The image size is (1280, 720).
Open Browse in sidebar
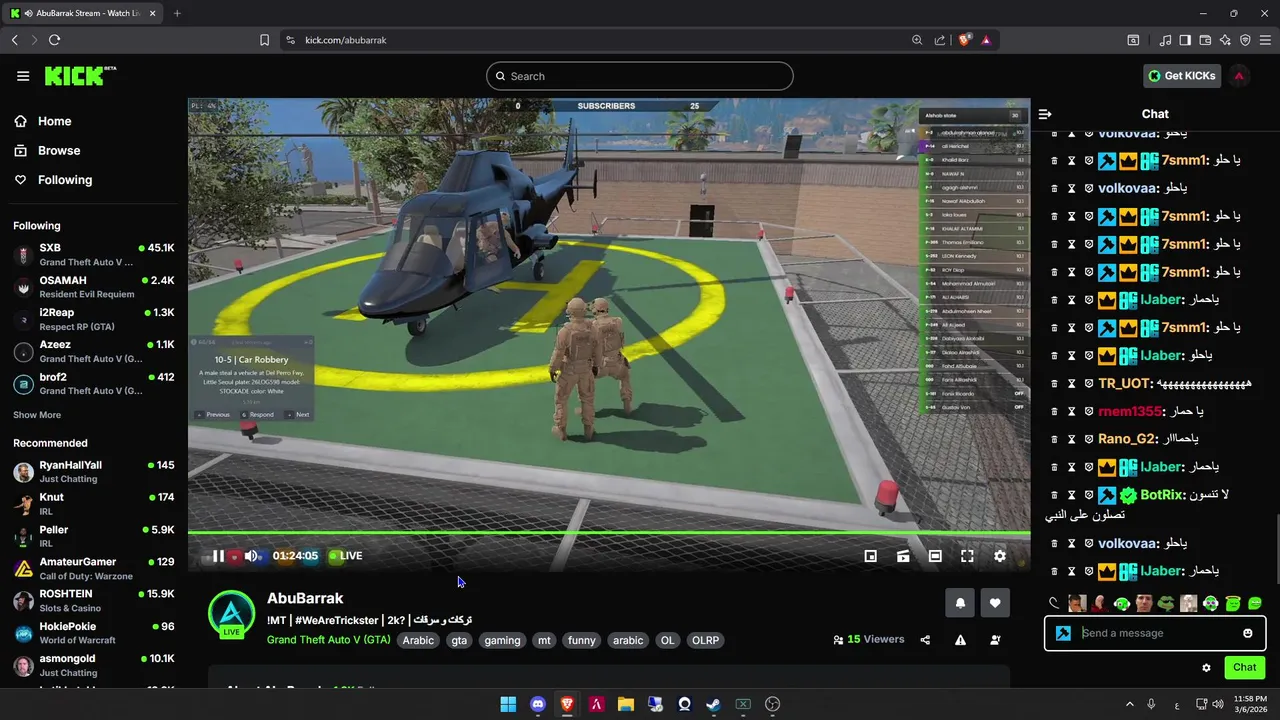tap(47, 150)
